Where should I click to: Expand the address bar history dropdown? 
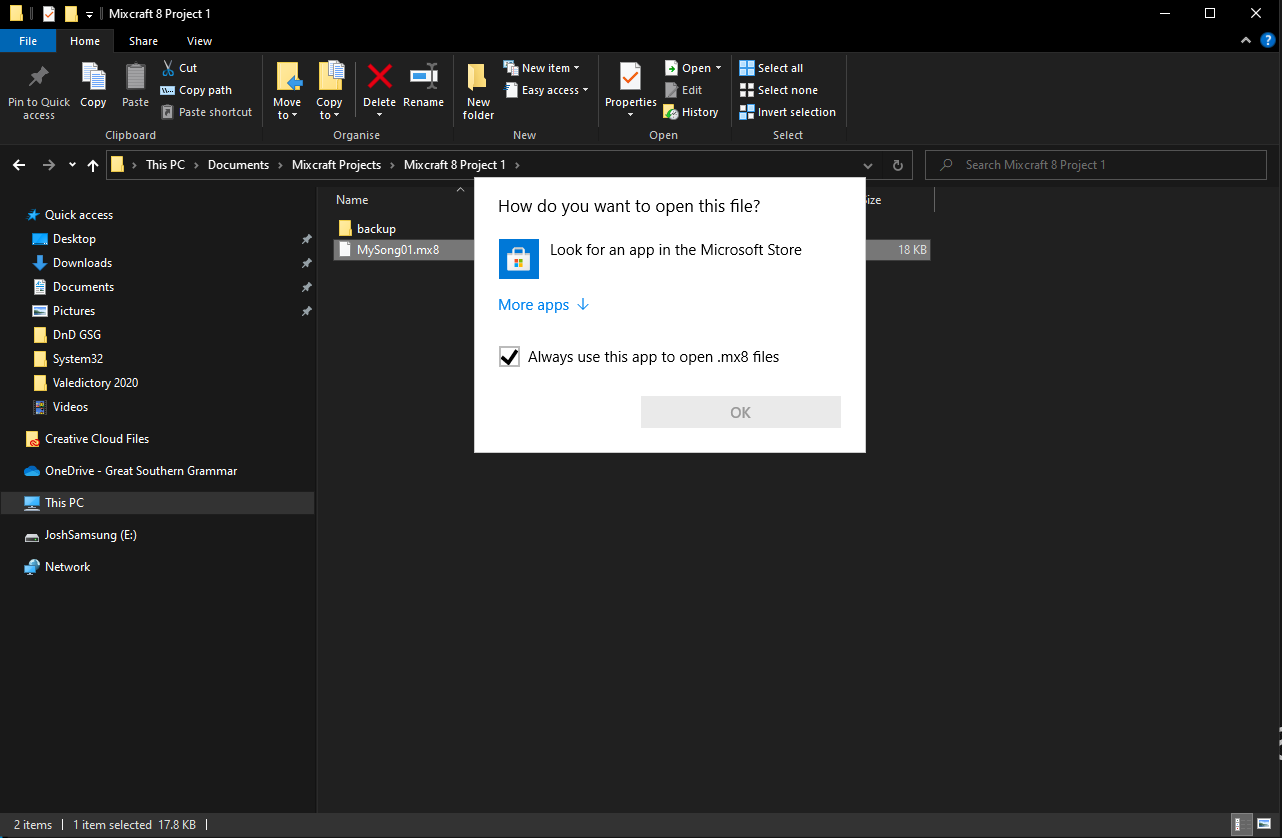pos(866,165)
